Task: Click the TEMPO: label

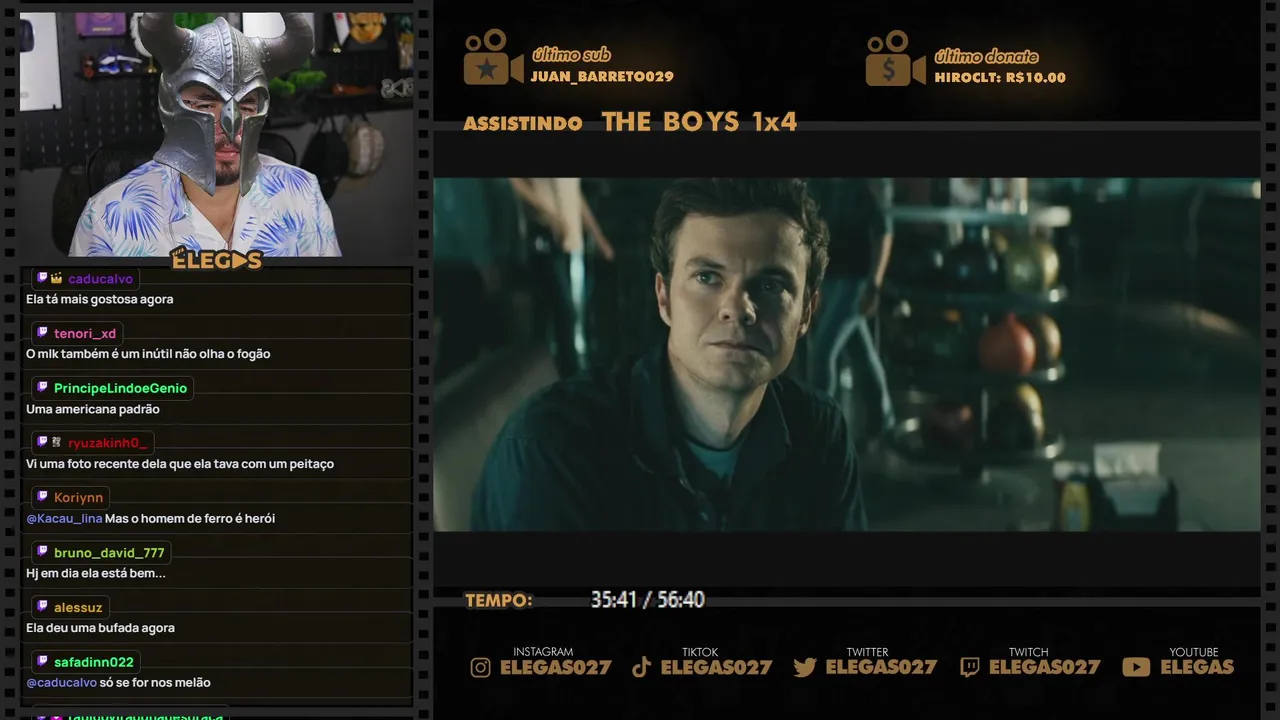Action: click(499, 601)
